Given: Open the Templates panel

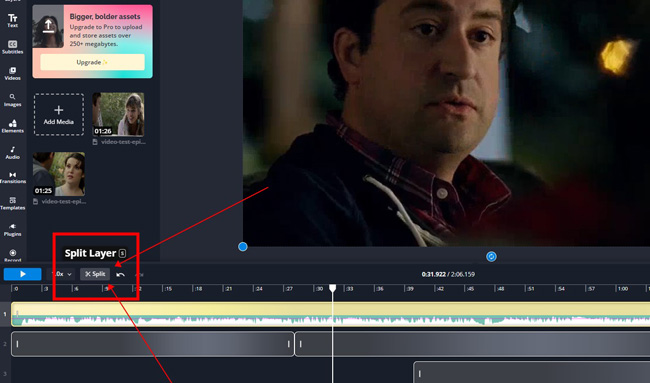Looking at the screenshot, I should (x=12, y=203).
